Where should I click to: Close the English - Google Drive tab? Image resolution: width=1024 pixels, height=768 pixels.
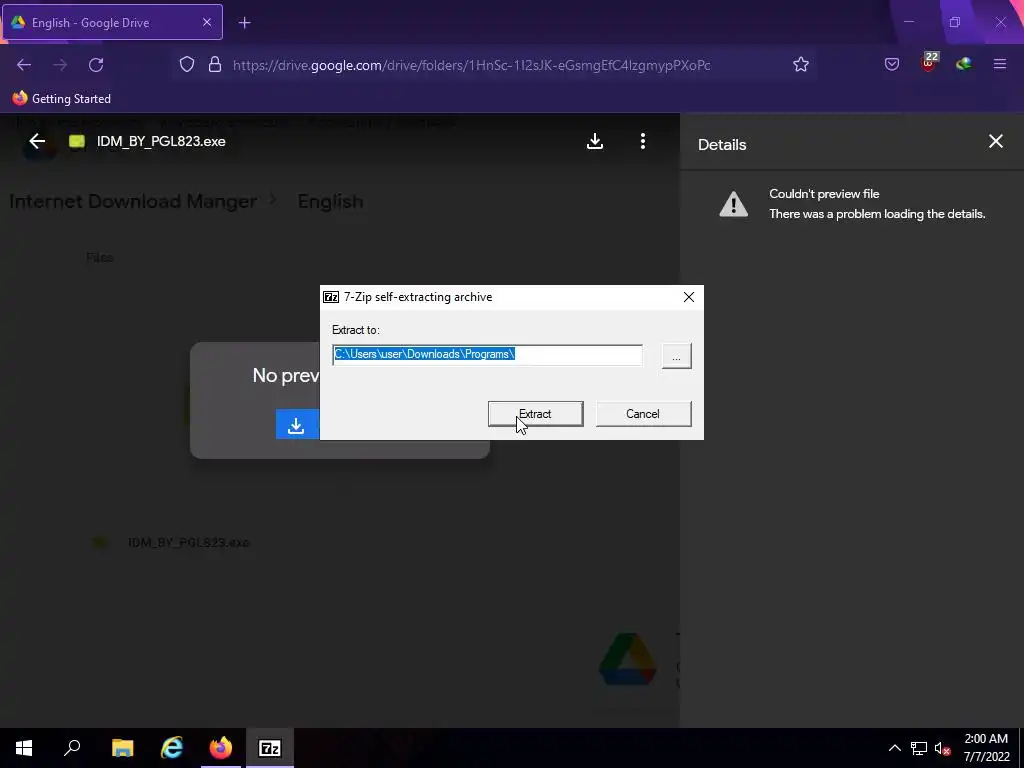pos(206,22)
